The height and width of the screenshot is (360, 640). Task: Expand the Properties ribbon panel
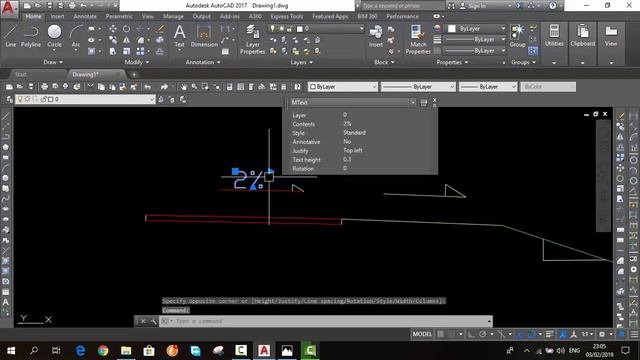click(x=452, y=62)
